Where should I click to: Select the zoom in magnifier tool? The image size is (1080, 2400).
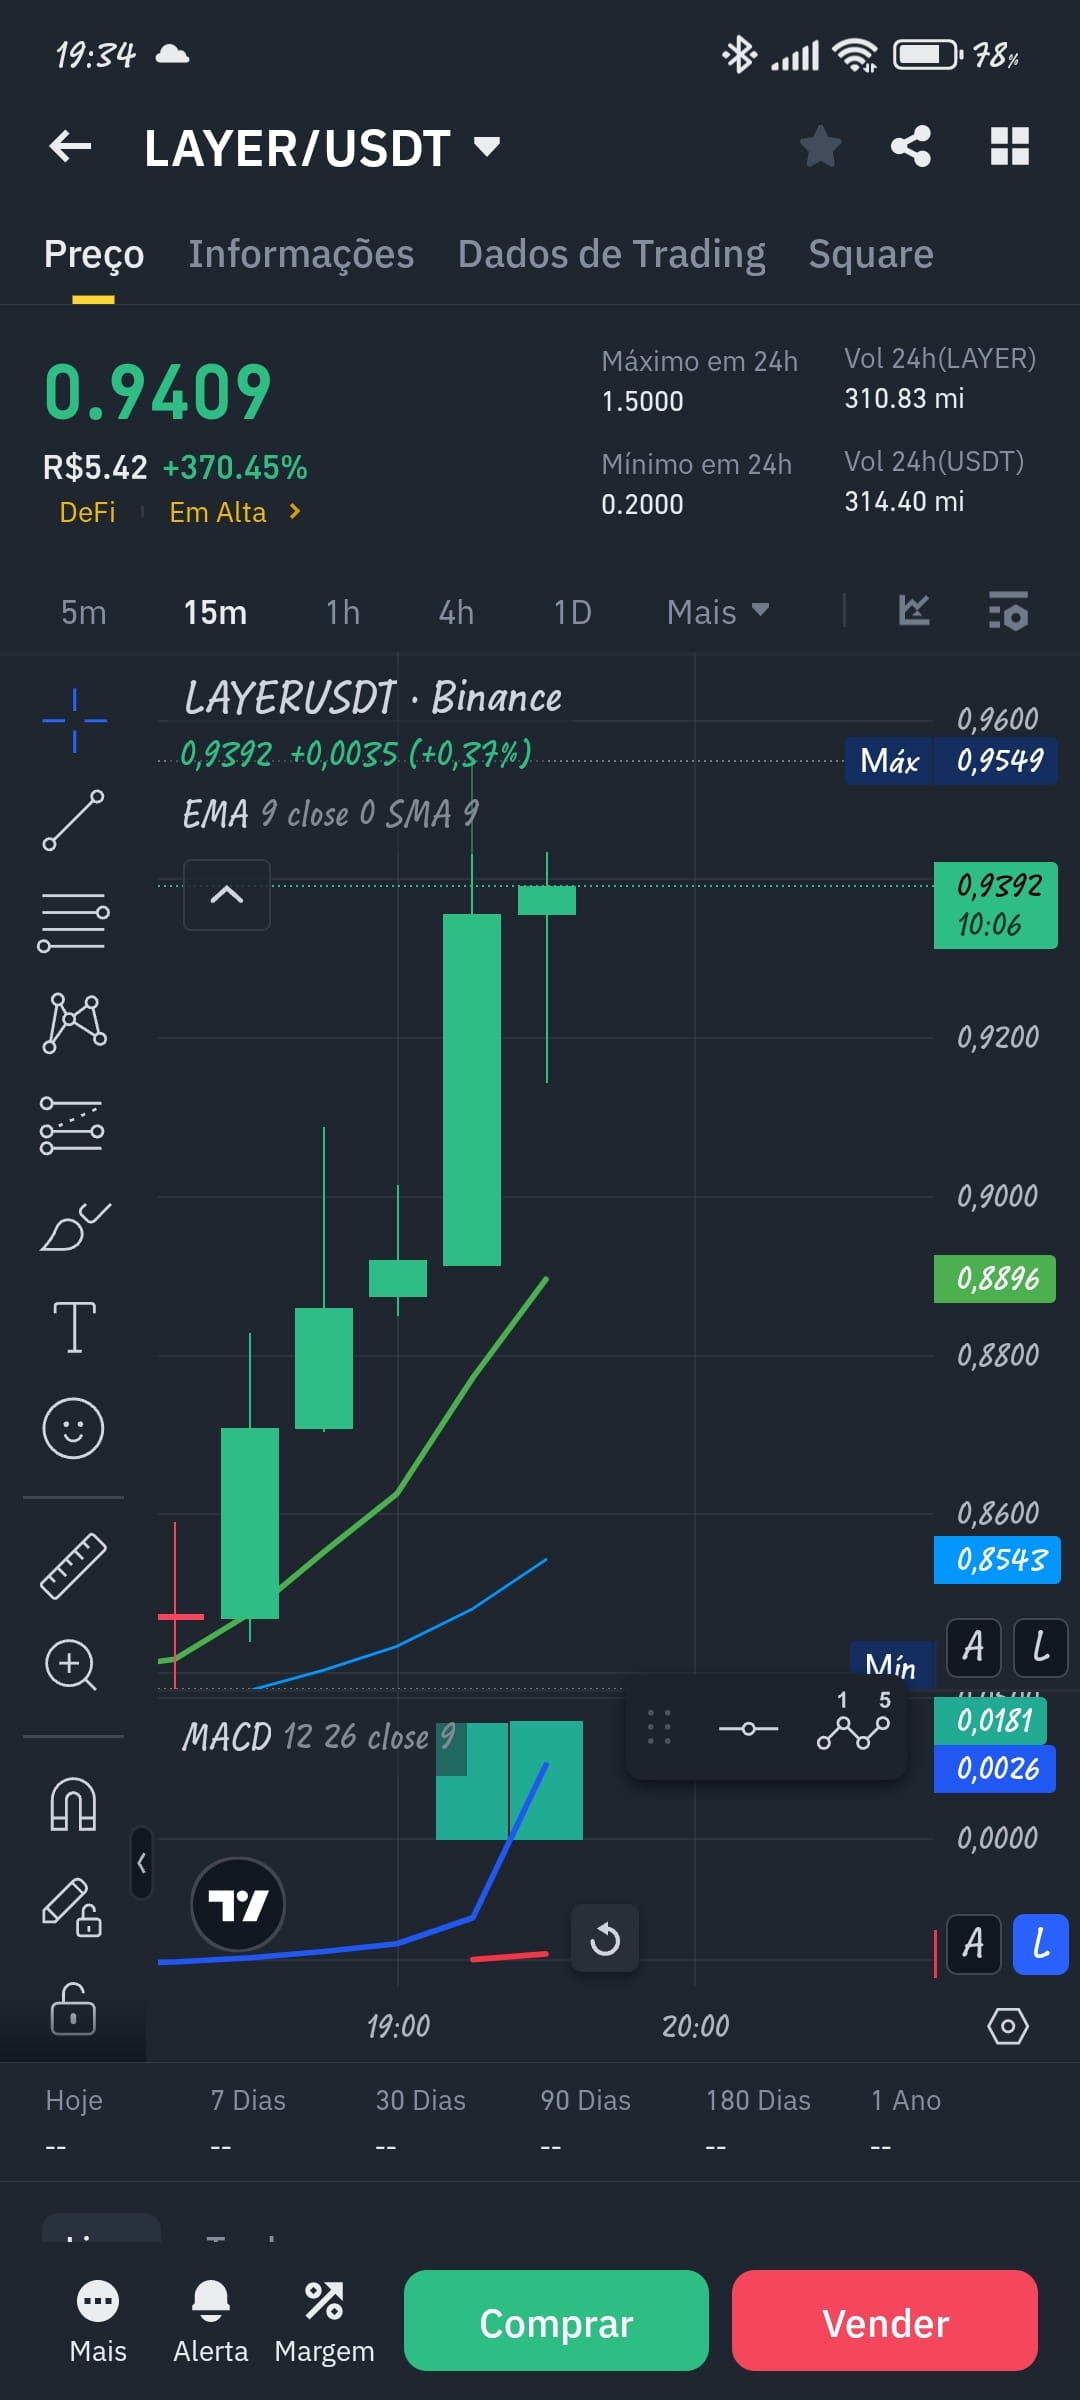[71, 1666]
